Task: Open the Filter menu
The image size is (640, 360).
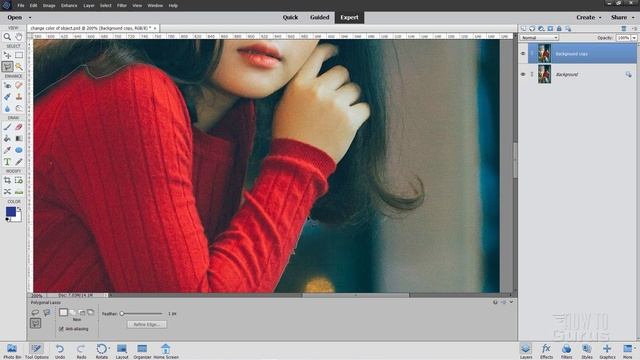Action: click(122, 6)
